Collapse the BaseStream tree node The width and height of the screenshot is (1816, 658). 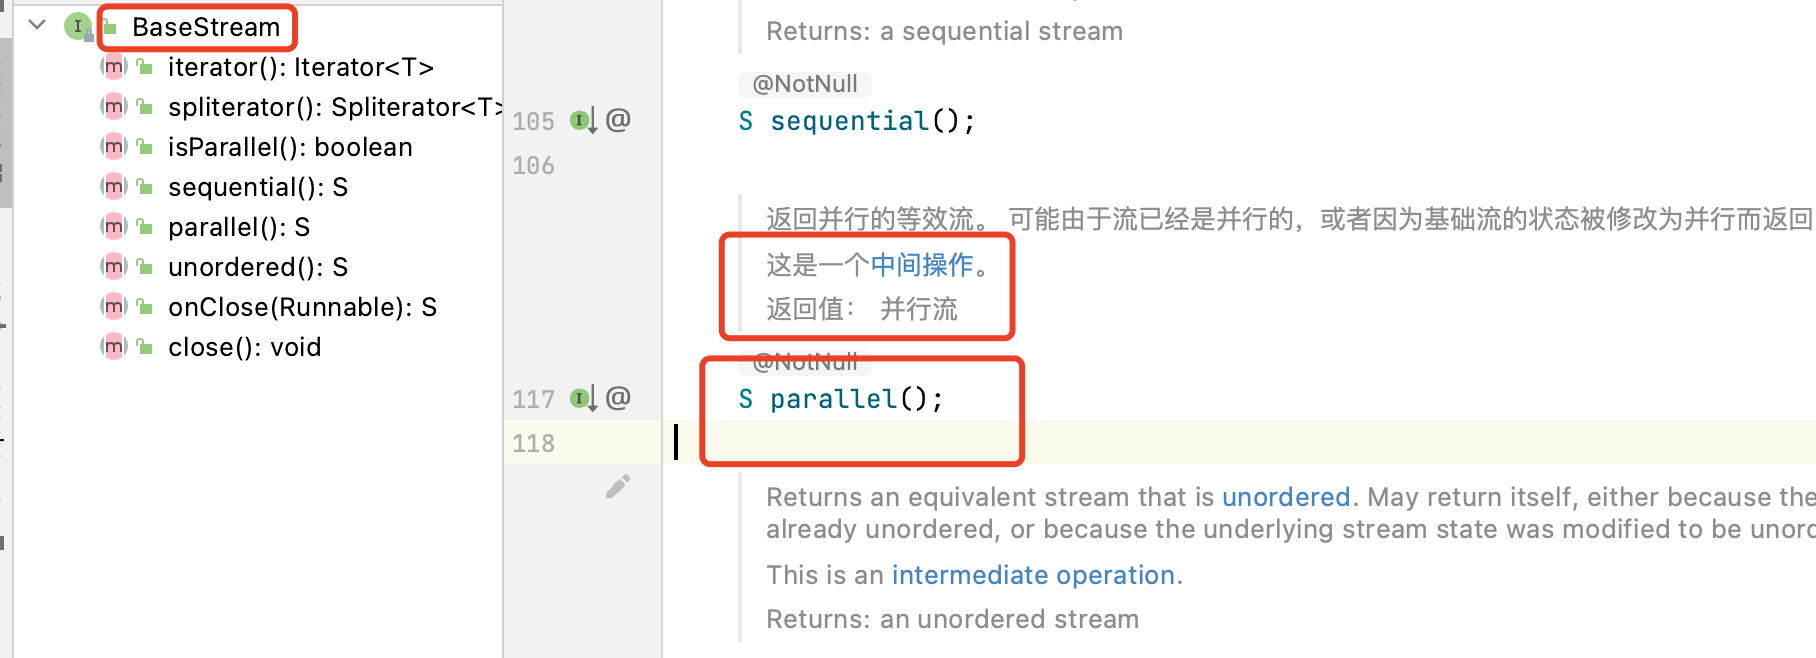point(38,25)
